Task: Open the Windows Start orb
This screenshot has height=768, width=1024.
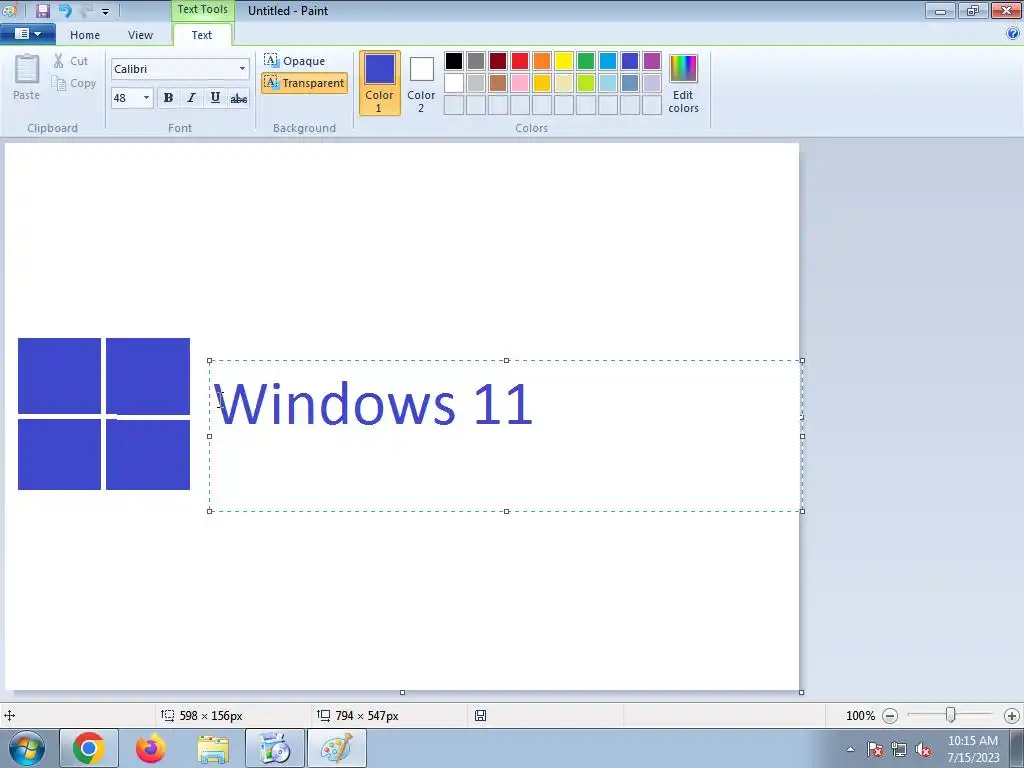Action: point(27,748)
